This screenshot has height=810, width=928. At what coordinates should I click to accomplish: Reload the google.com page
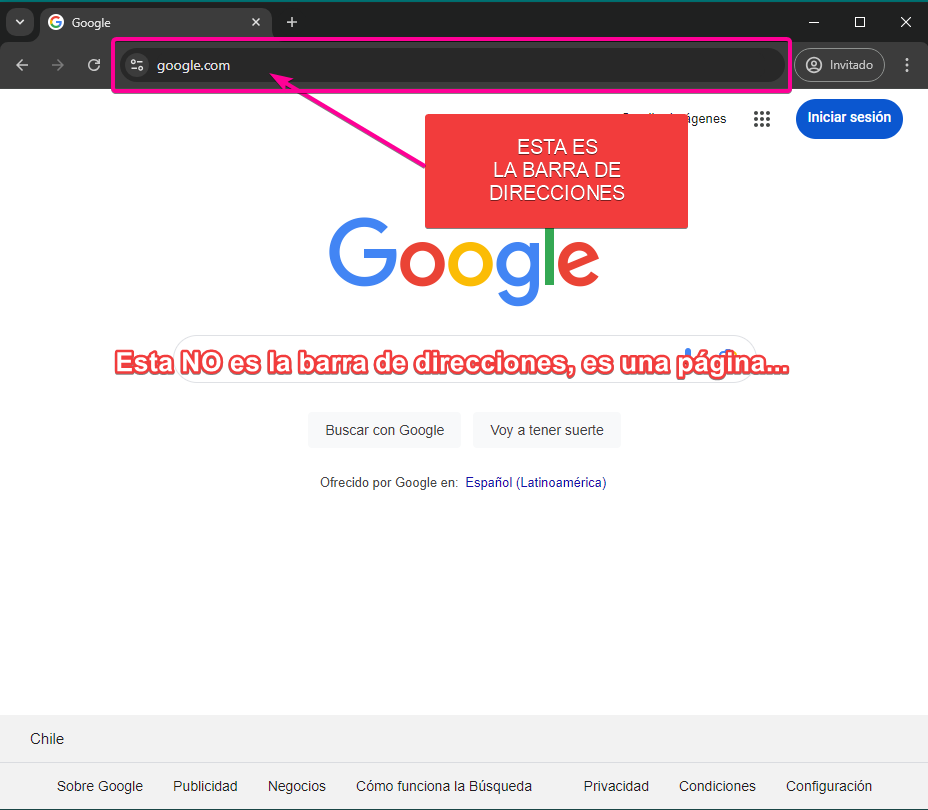[x=94, y=65]
